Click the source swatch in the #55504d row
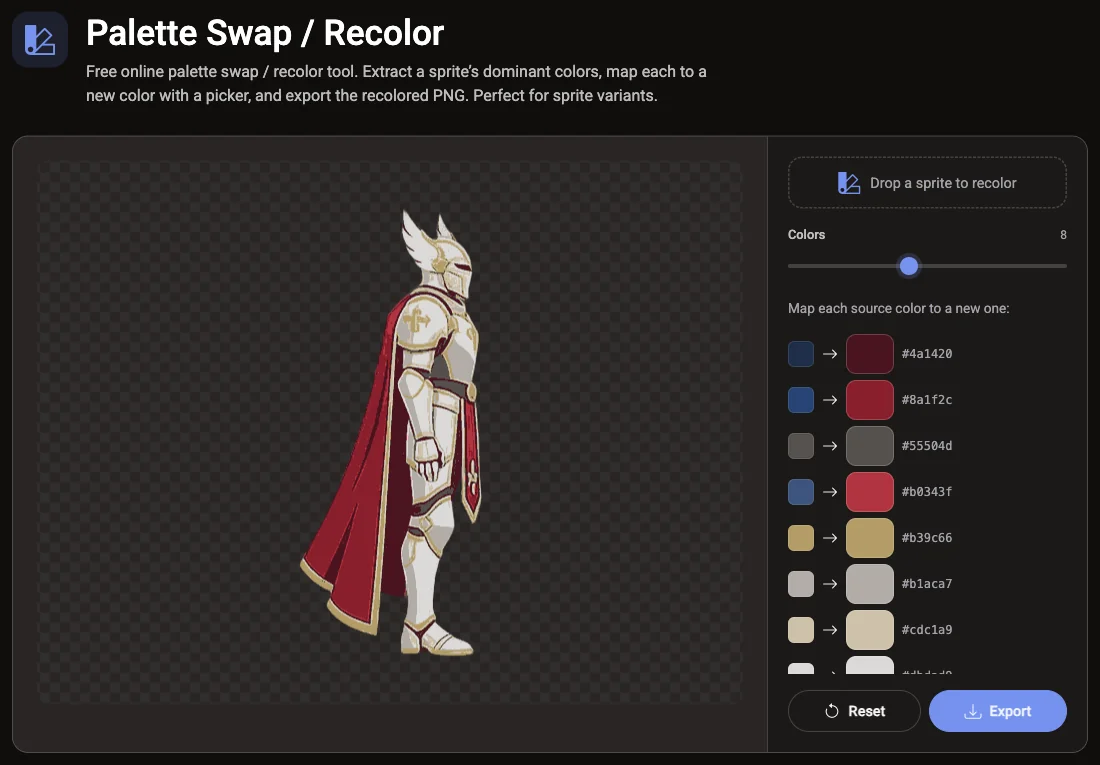 click(x=801, y=446)
